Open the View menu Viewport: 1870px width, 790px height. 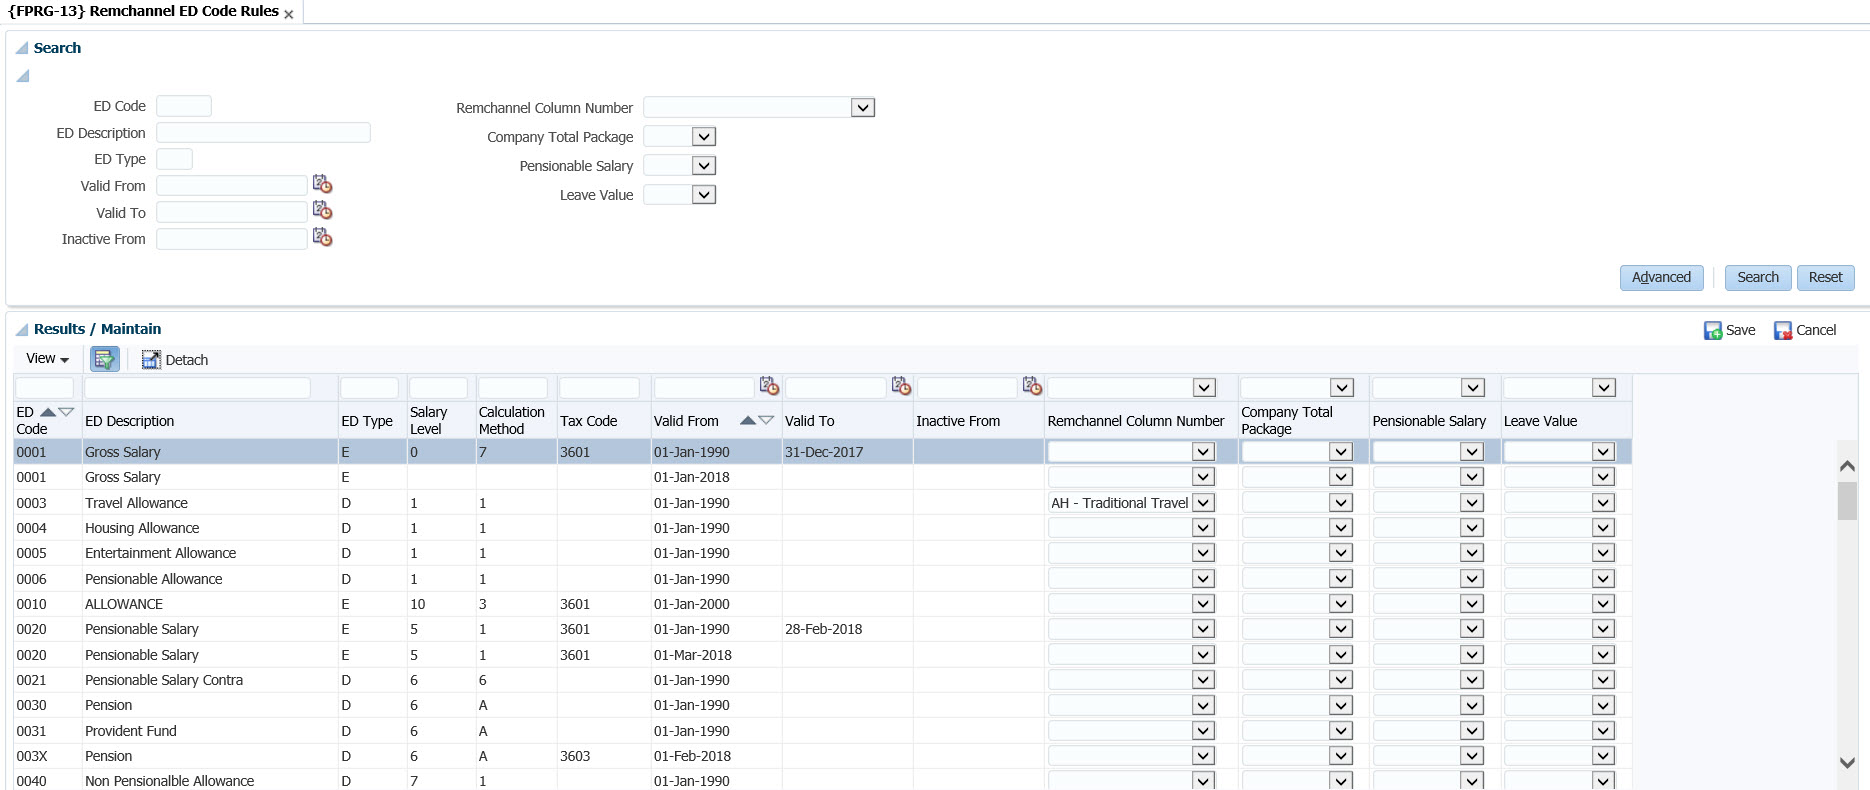(x=47, y=359)
